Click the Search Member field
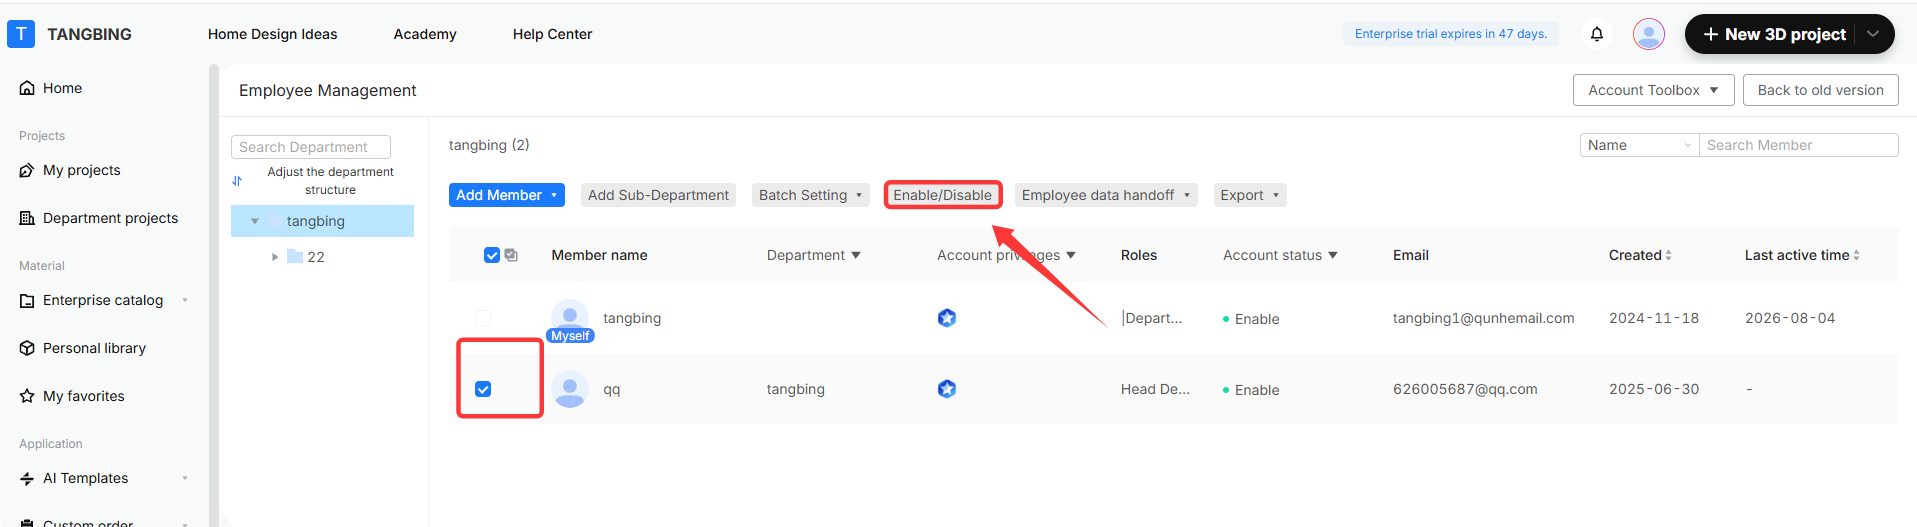1917x527 pixels. (1798, 145)
